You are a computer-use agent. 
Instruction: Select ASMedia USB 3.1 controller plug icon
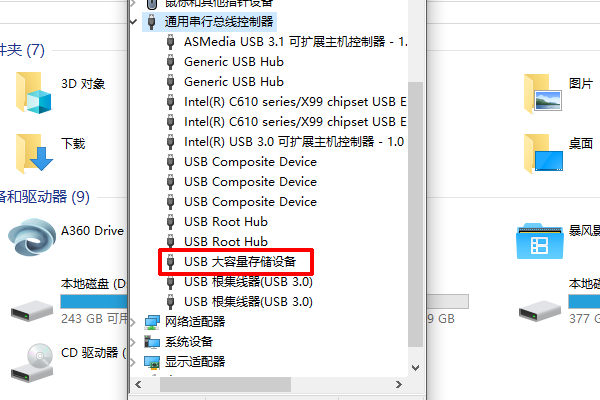coord(171,42)
